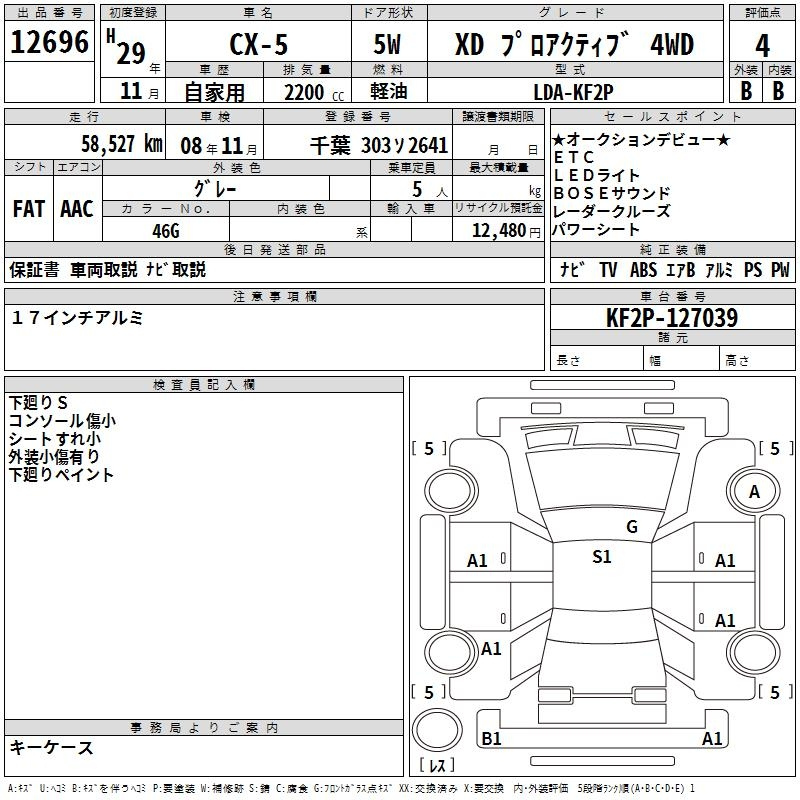Click the tire marked A in the diagram
This screenshot has width=800, height=800.
click(x=754, y=492)
